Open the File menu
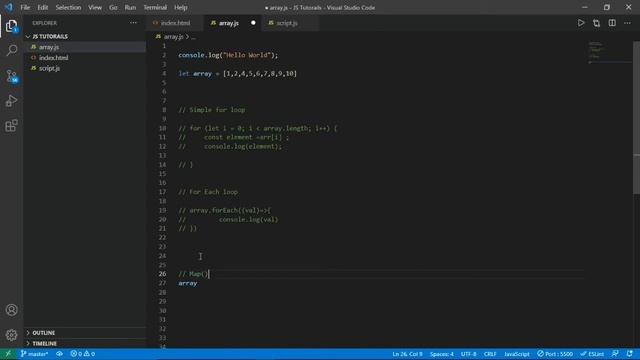640x360 pixels. pyautogui.click(x=25, y=7)
